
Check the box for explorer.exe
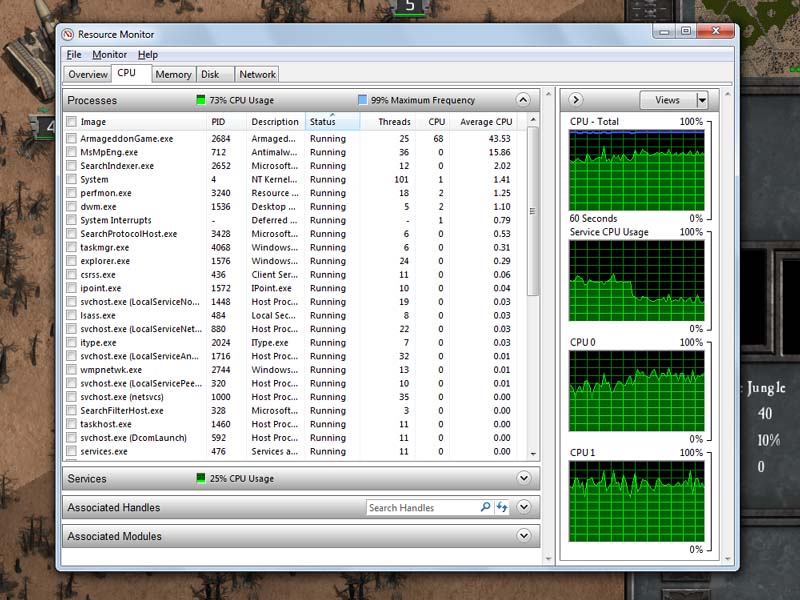click(x=71, y=261)
